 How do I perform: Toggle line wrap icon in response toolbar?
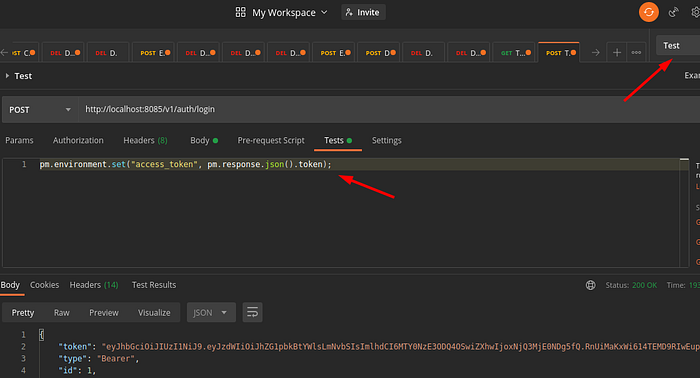click(252, 312)
